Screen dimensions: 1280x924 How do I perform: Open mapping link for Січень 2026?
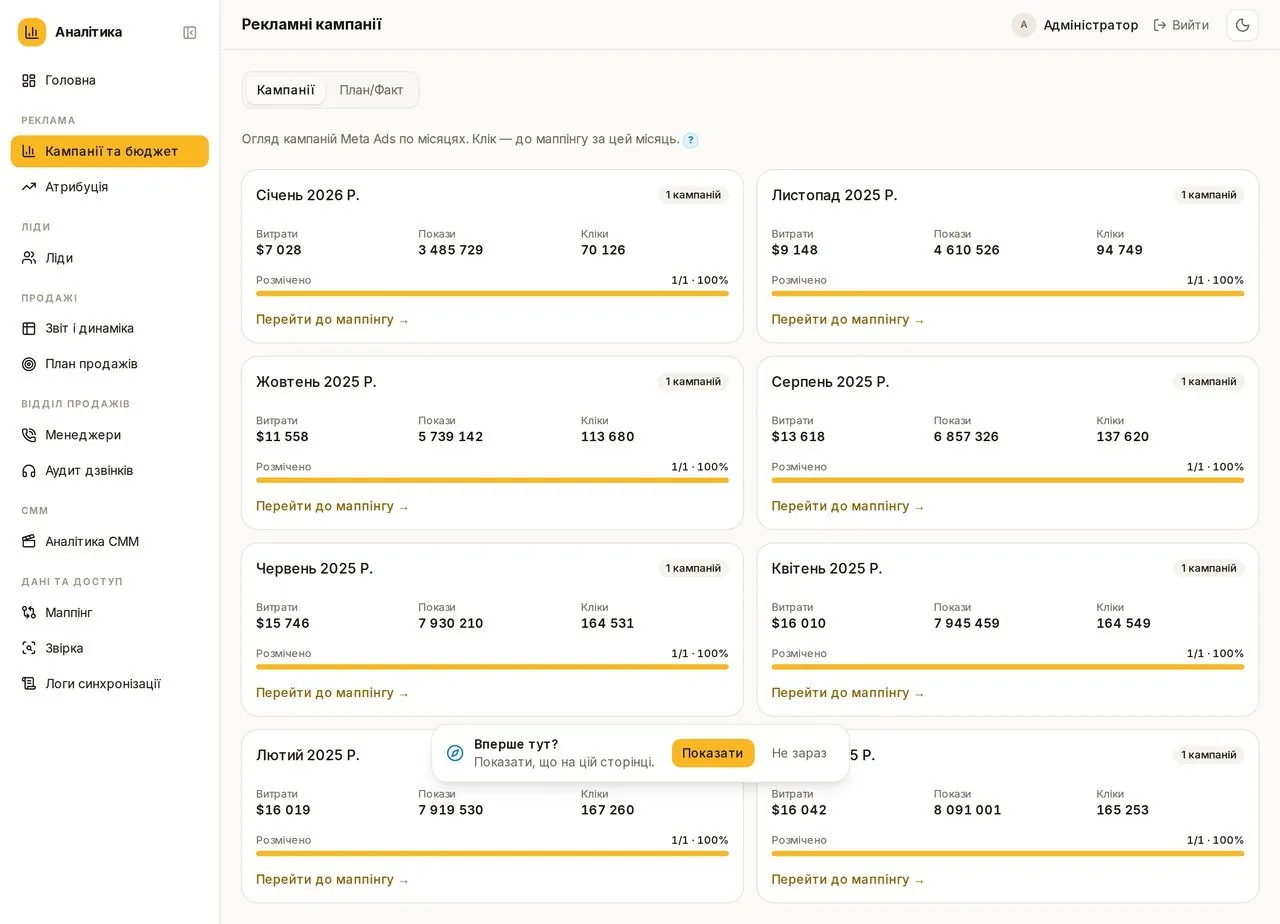coord(332,320)
